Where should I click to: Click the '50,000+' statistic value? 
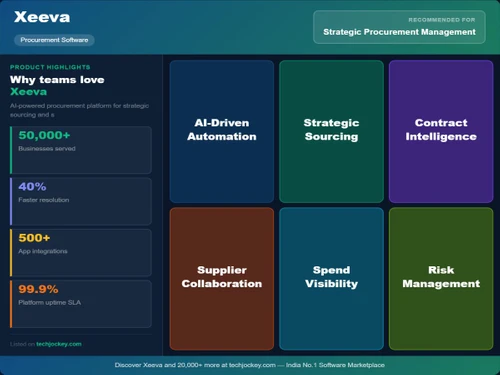point(44,135)
